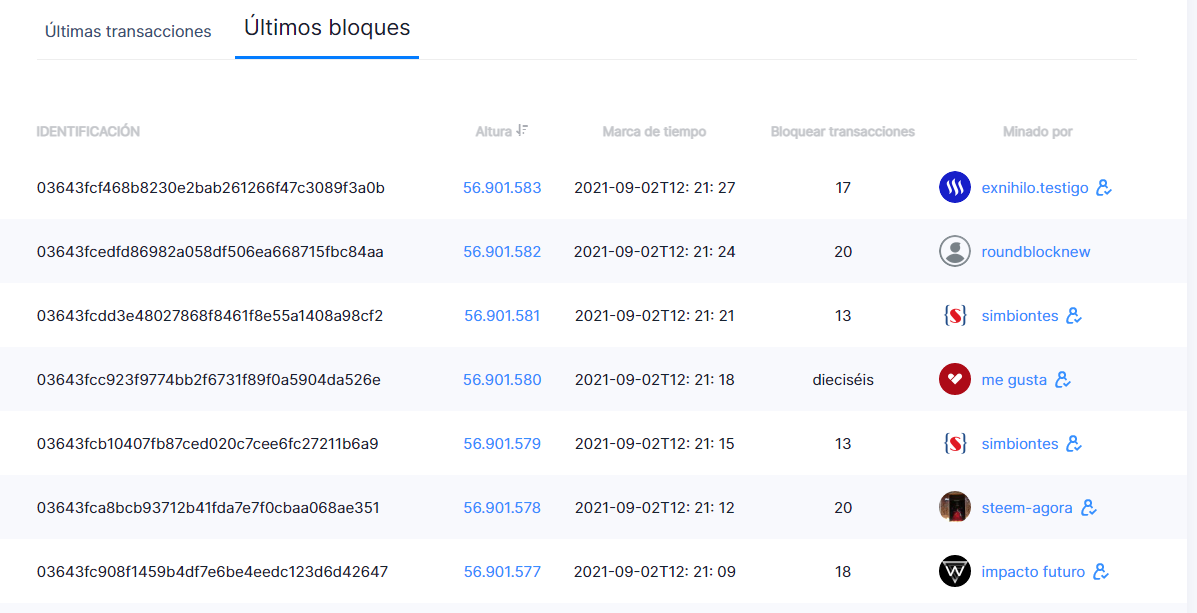
Task: Click timestamp 2021-09-02T12: 21: 27
Action: (x=654, y=188)
